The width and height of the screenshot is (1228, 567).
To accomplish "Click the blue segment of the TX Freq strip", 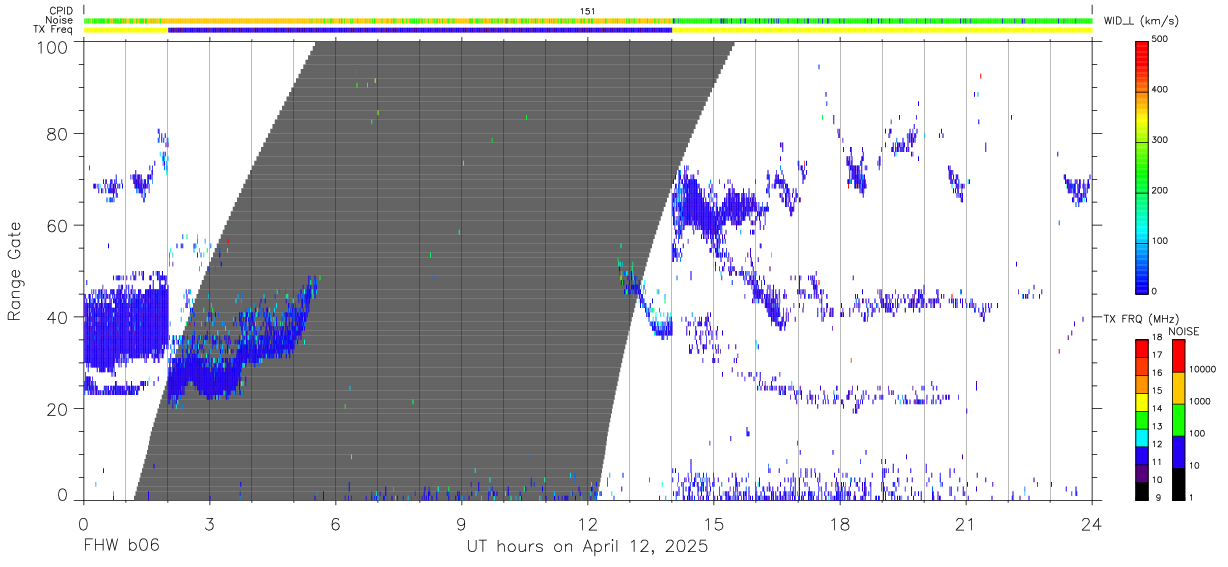I will pyautogui.click(x=420, y=30).
